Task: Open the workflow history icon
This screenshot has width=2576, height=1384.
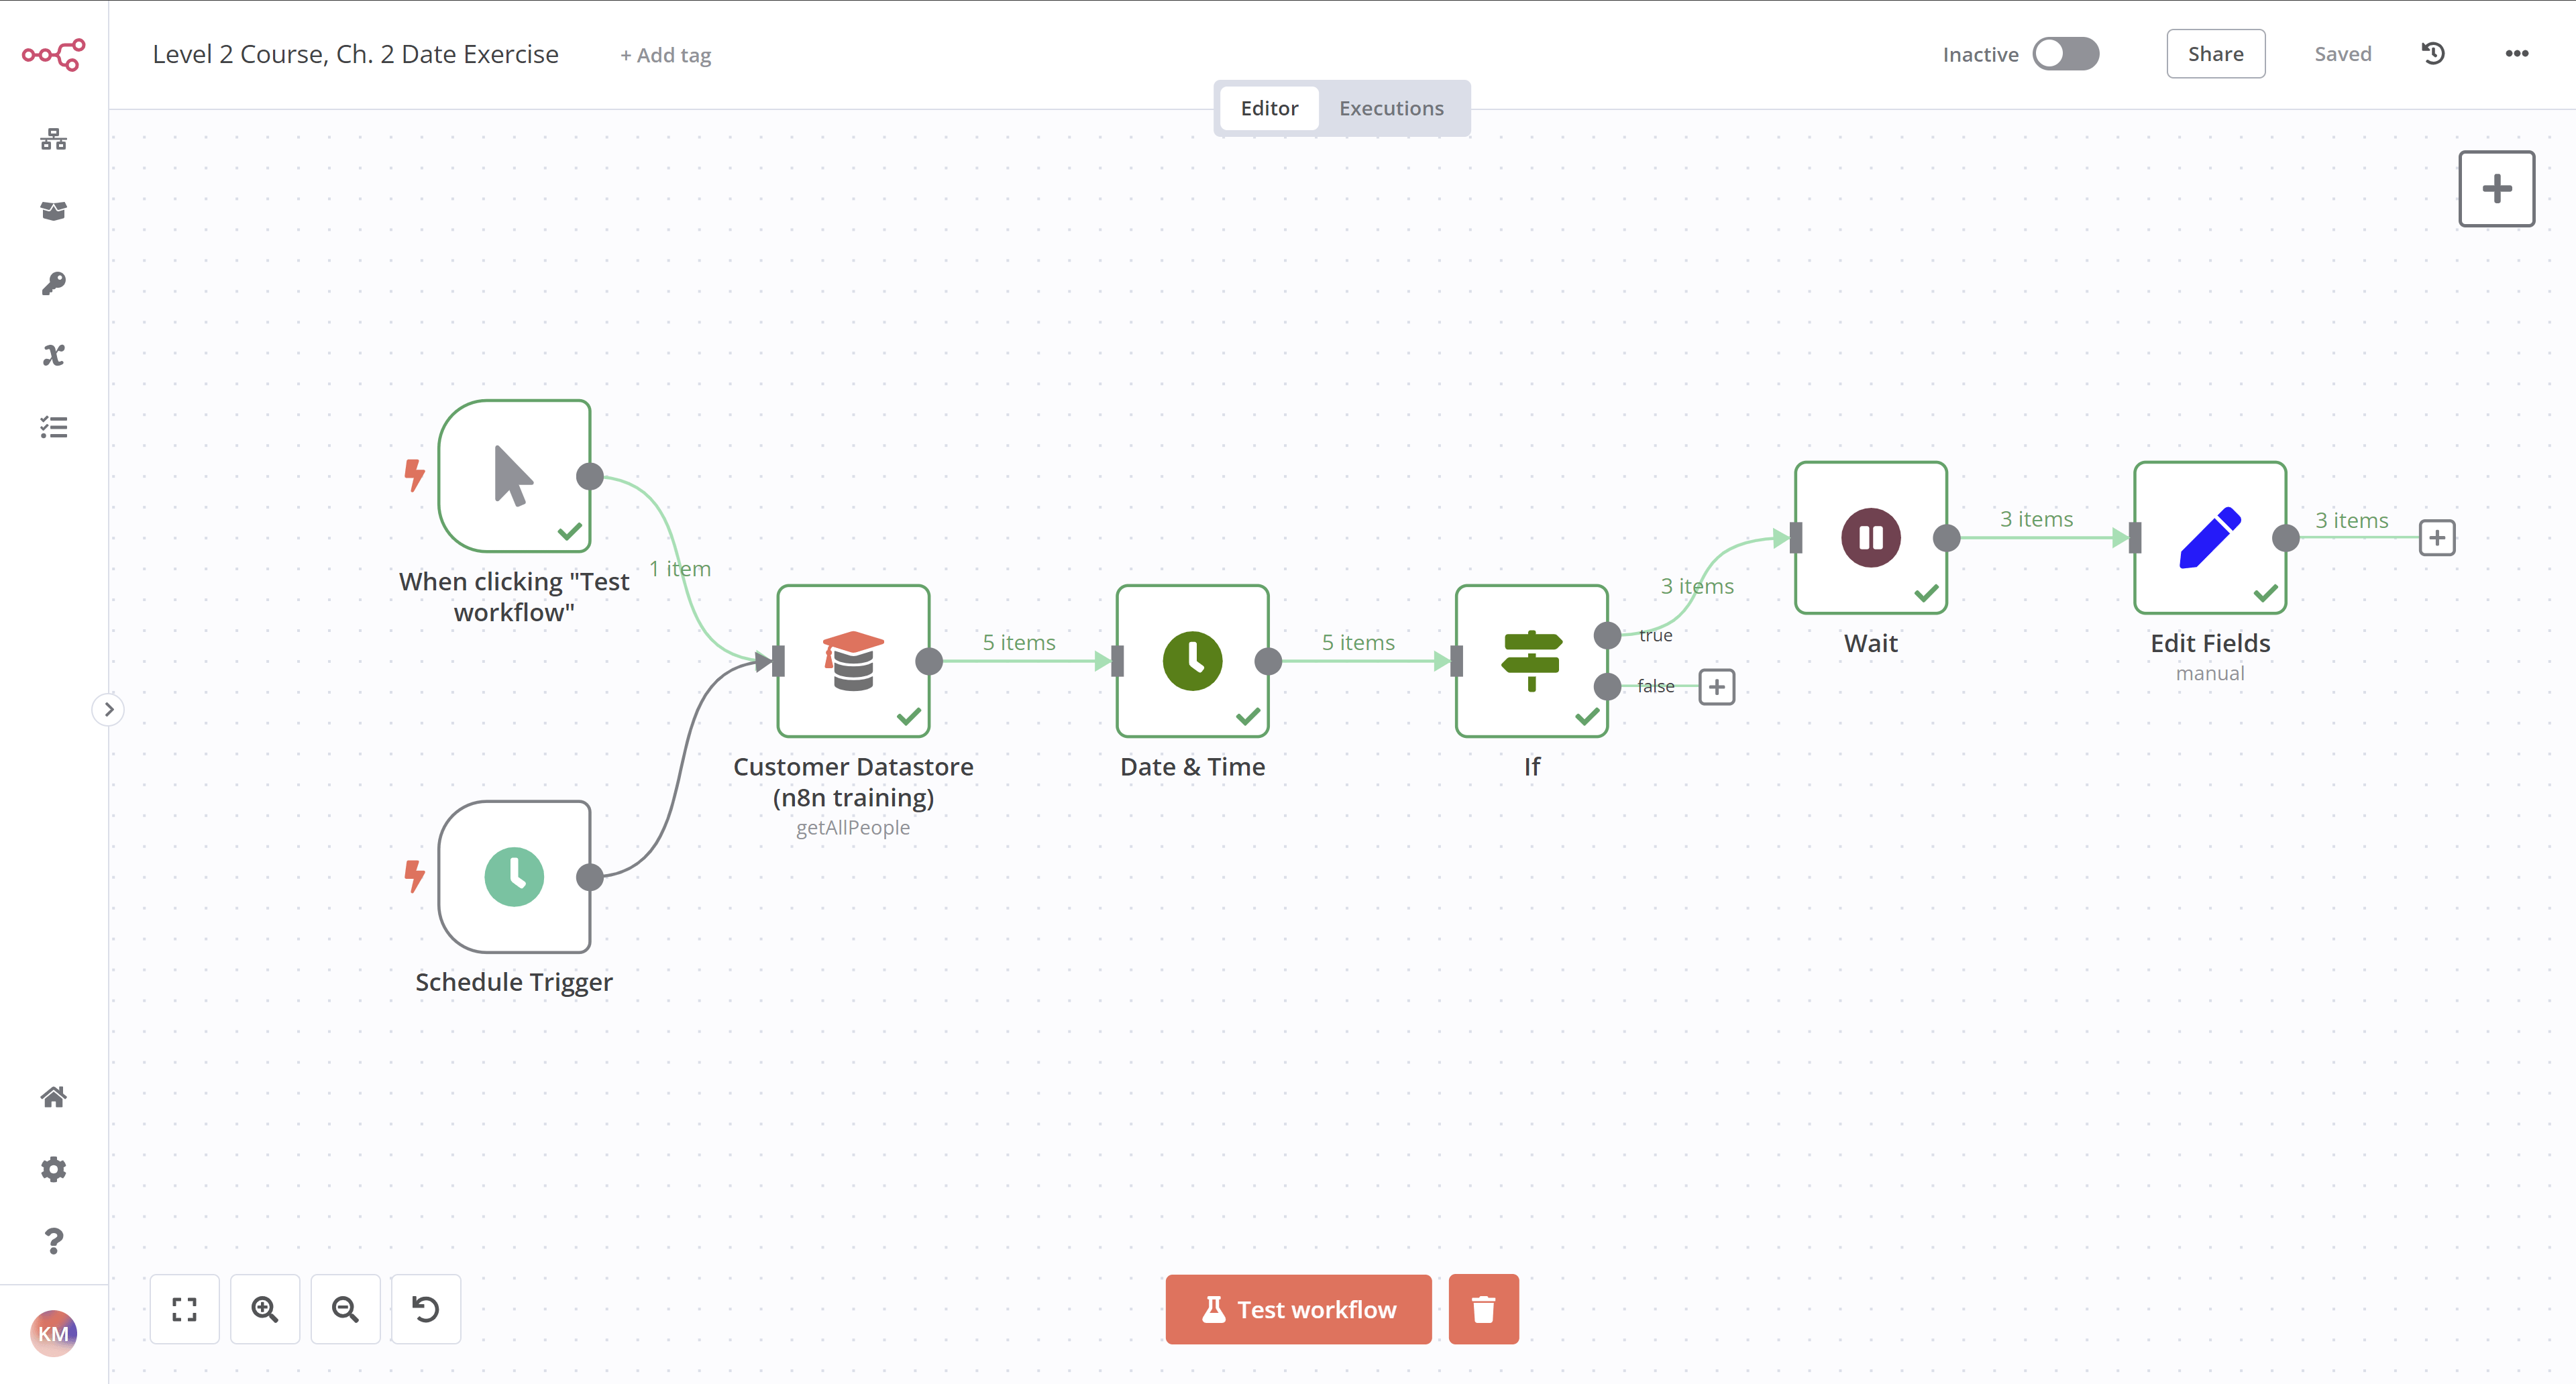Action: click(x=2434, y=53)
